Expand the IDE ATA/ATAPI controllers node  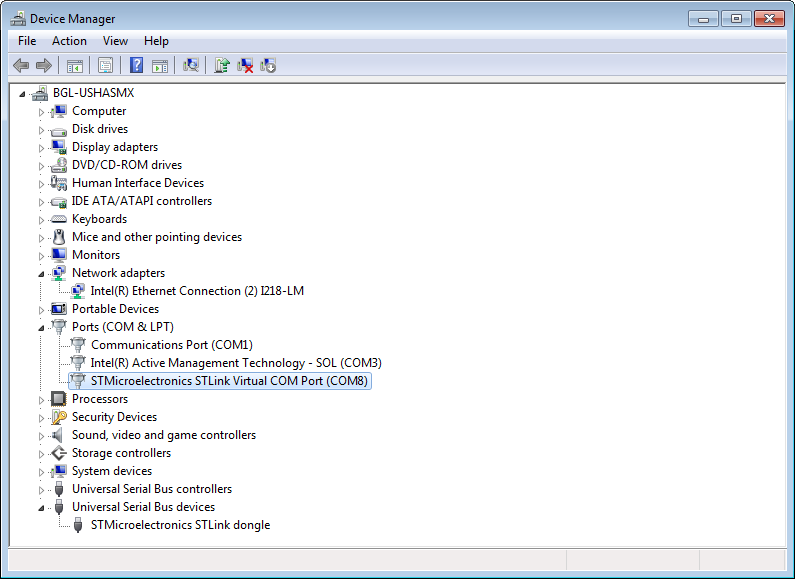point(41,202)
